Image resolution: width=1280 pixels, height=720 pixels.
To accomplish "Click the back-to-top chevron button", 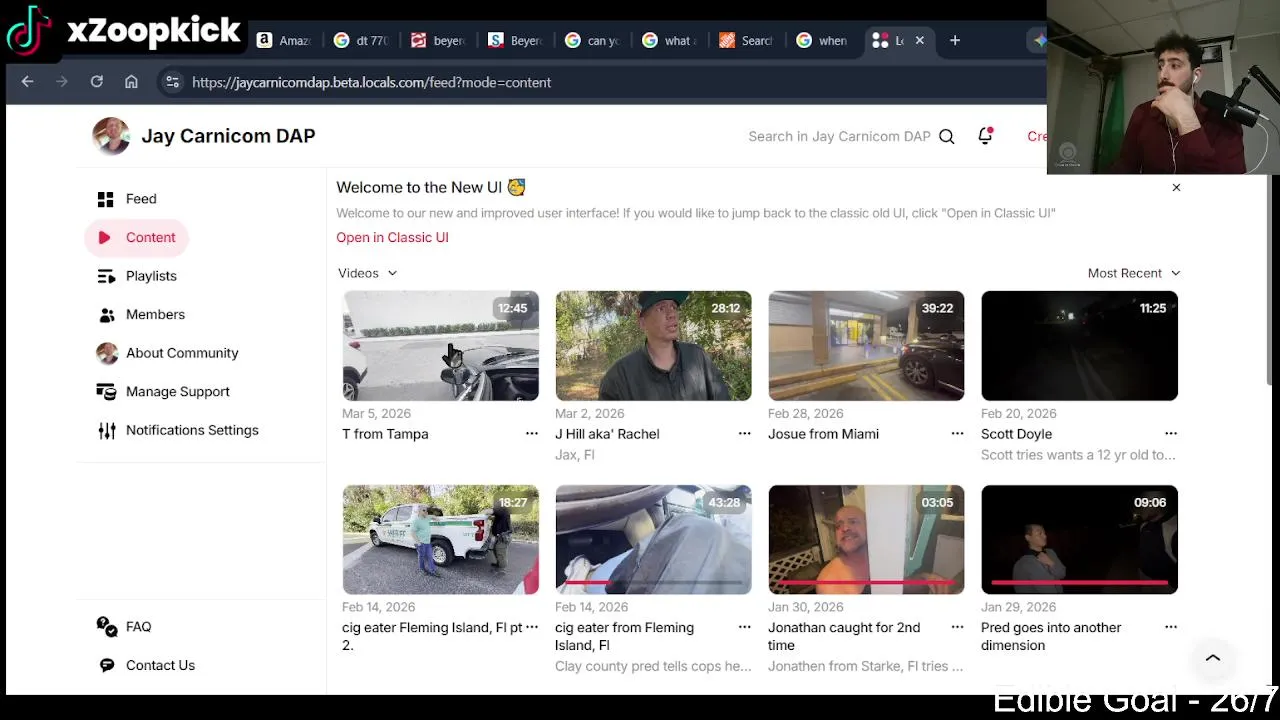I will [x=1213, y=658].
